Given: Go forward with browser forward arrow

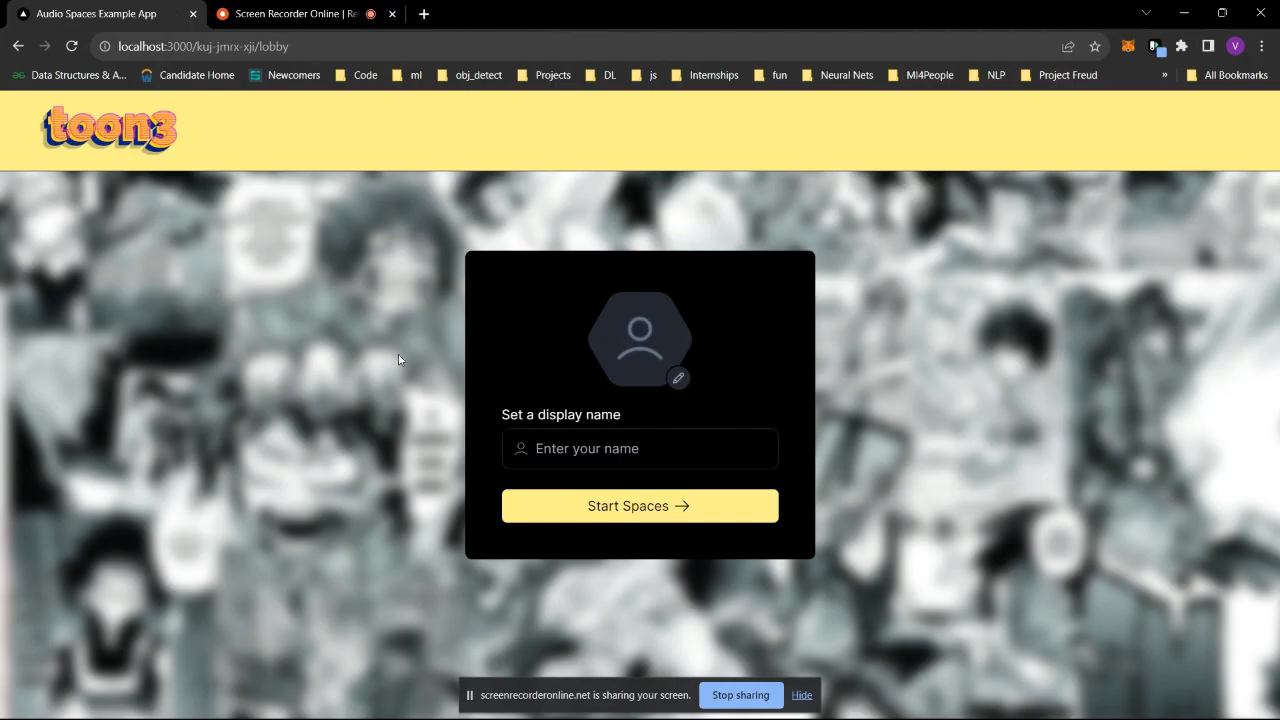Looking at the screenshot, I should pyautogui.click(x=45, y=46).
